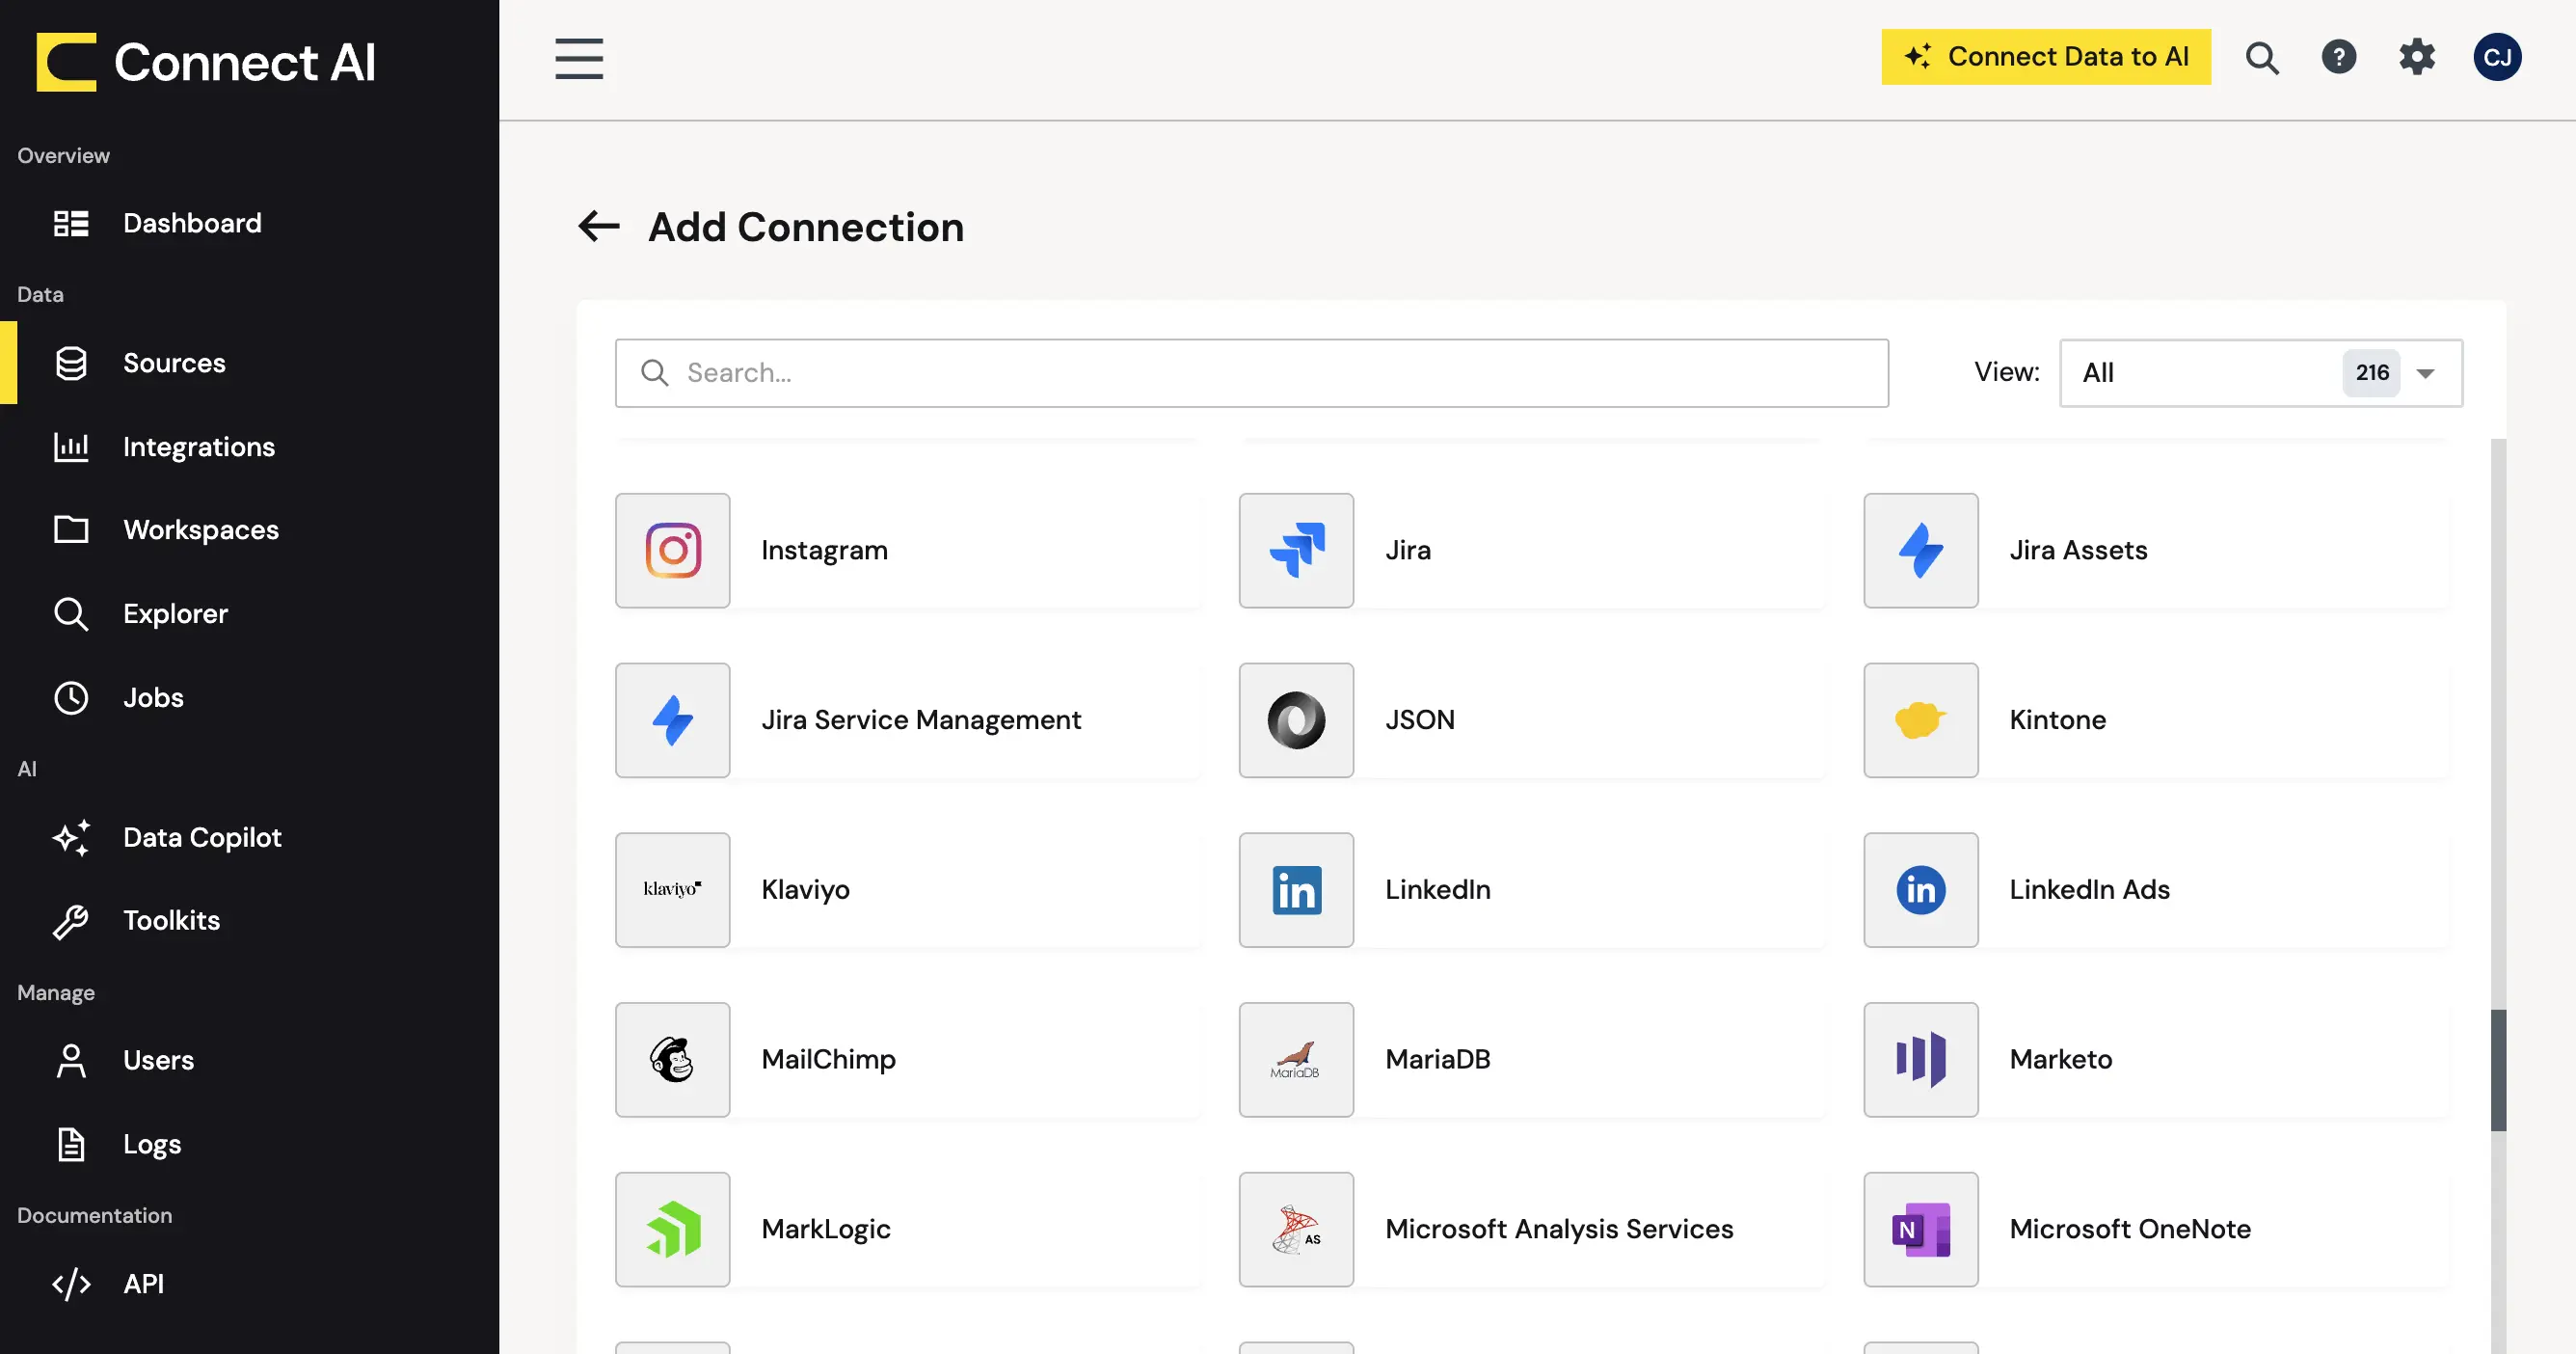The image size is (2576, 1354).
Task: Open the help question mark icon
Action: pos(2339,57)
